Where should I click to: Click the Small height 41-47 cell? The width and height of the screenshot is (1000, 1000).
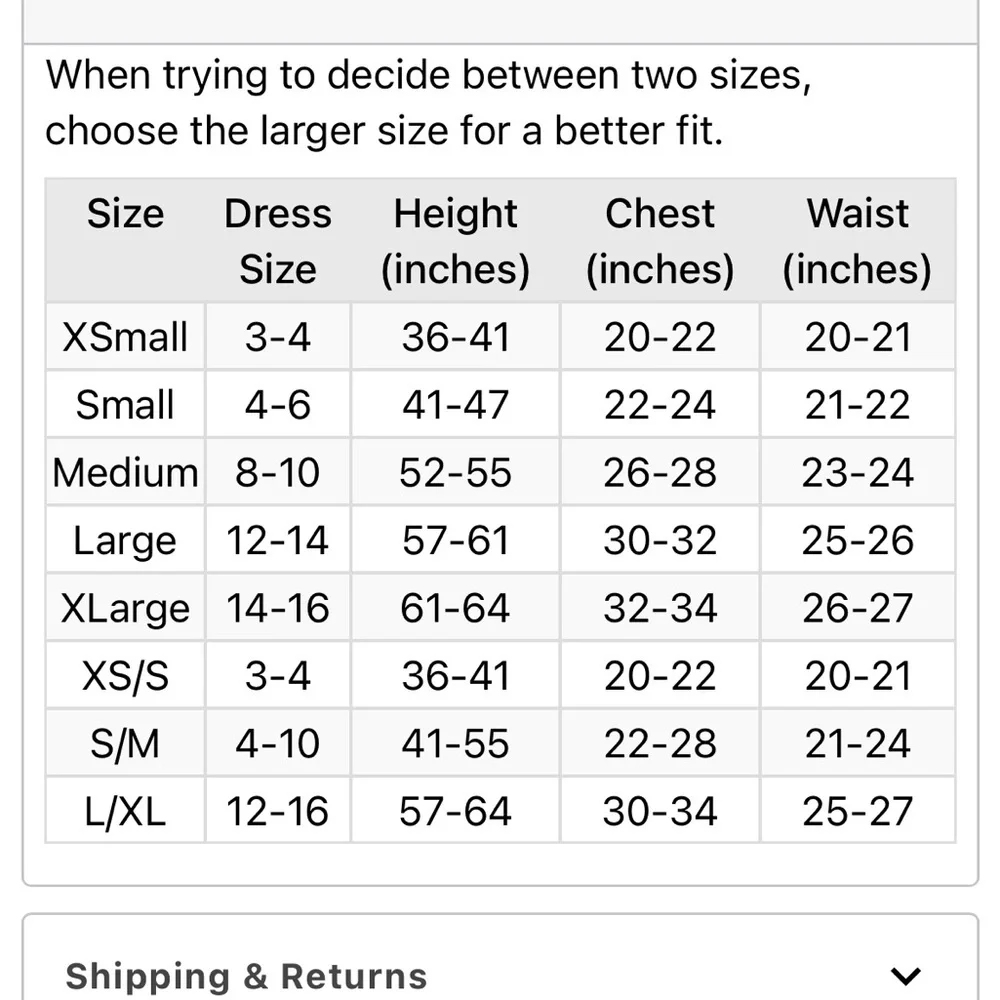(455, 404)
